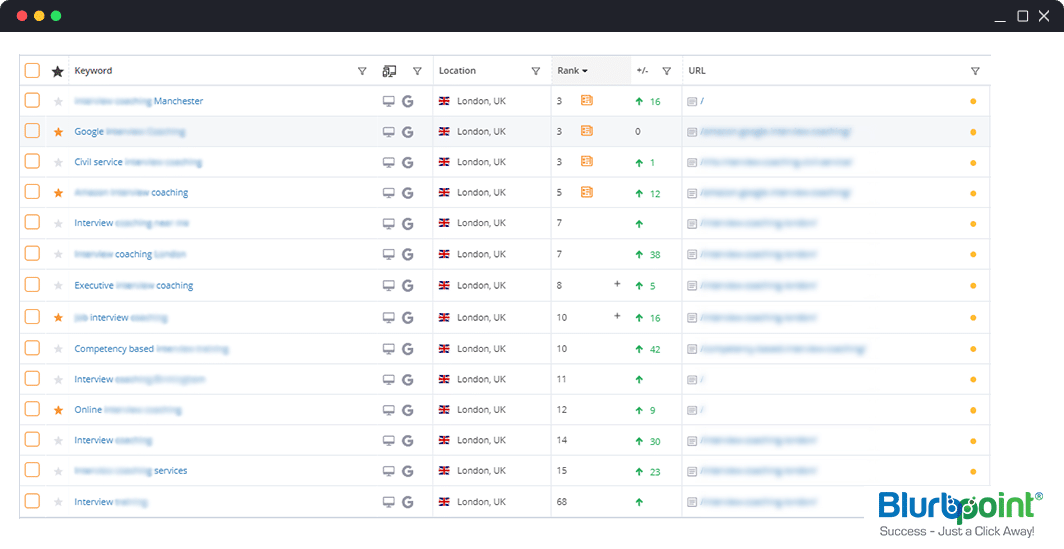Screen dimensions: 1064x549
Task: Open the Location column filter
Action: tap(535, 71)
